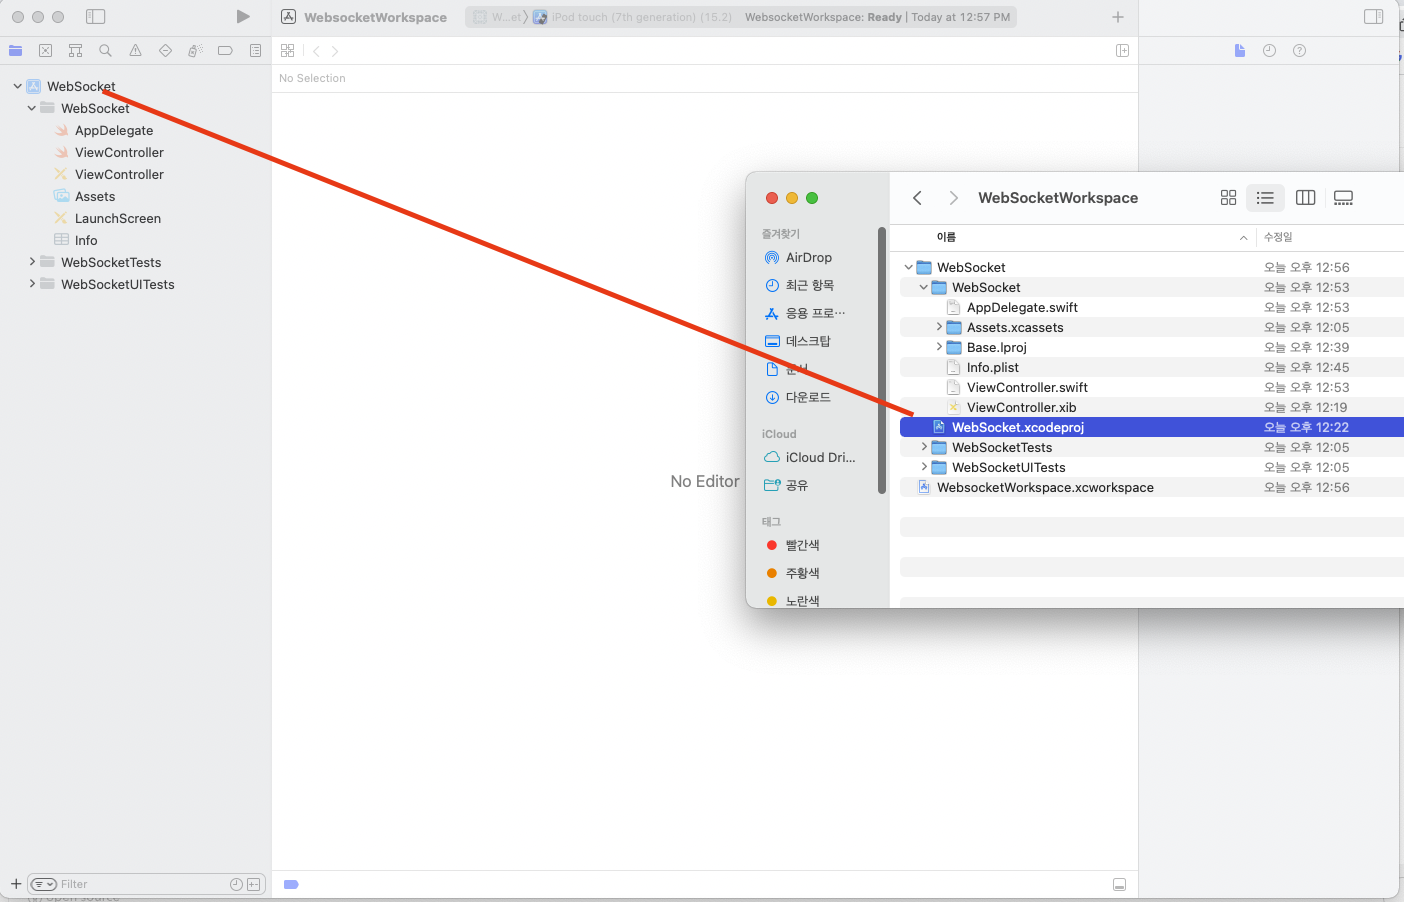
Task: Expand the WebSocketUITests group in navigator
Action: pos(32,284)
